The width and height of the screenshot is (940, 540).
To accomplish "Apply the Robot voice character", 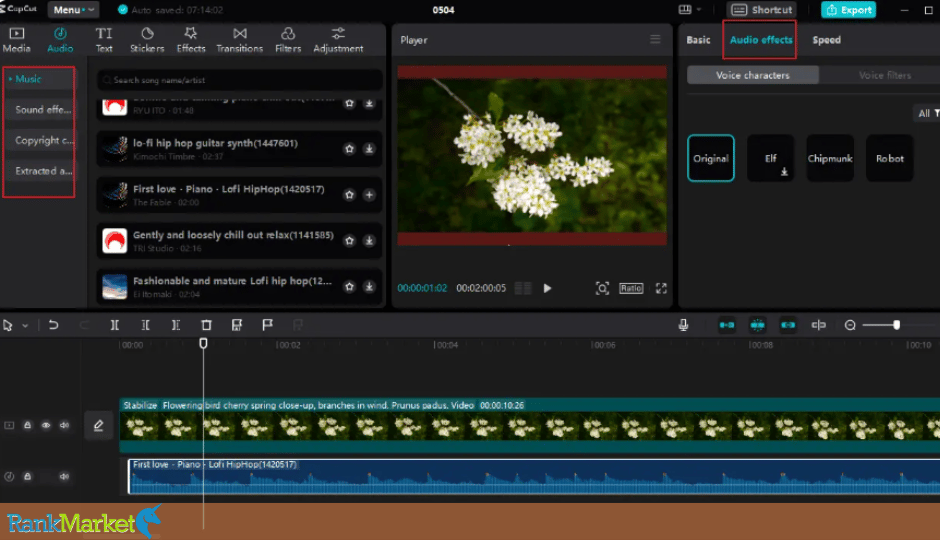I will click(890, 158).
